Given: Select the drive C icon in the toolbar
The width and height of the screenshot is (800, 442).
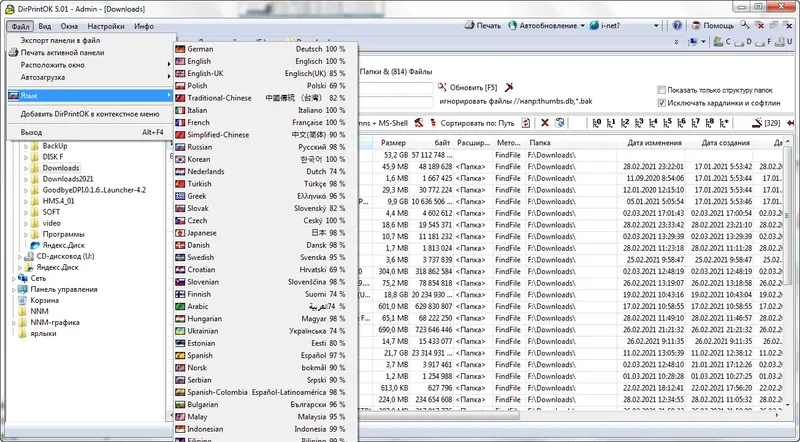Looking at the screenshot, I should [718, 42].
